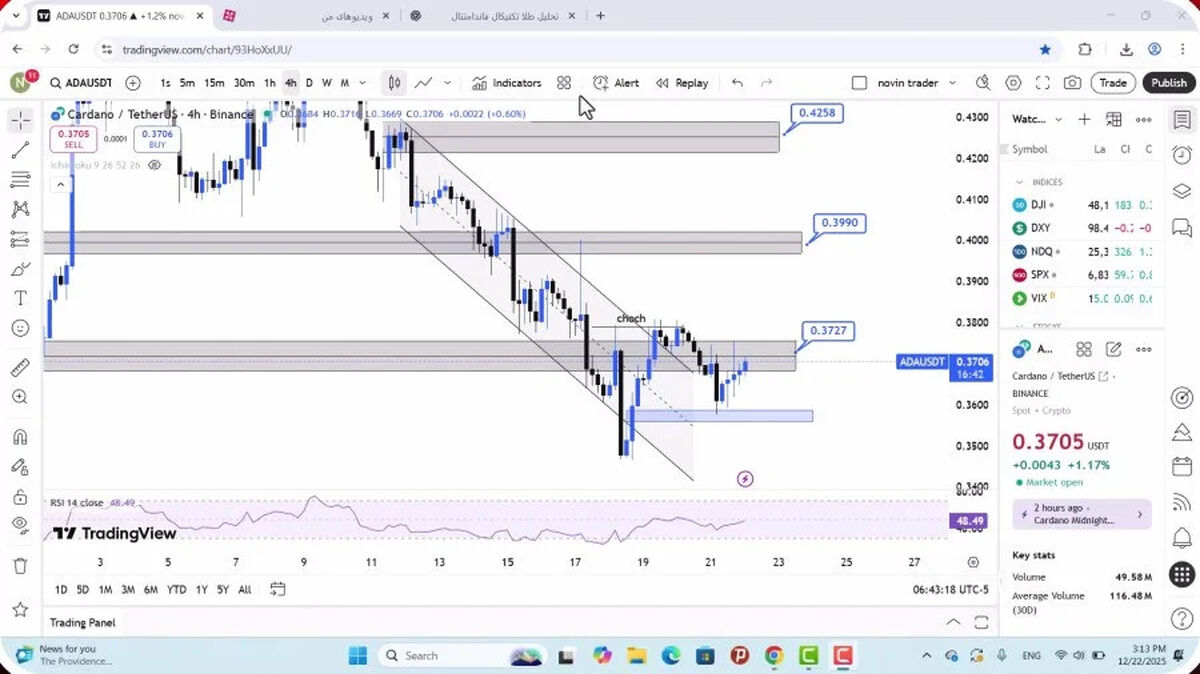1200x674 pixels.
Task: Open the go to date calendar icon
Action: point(278,589)
